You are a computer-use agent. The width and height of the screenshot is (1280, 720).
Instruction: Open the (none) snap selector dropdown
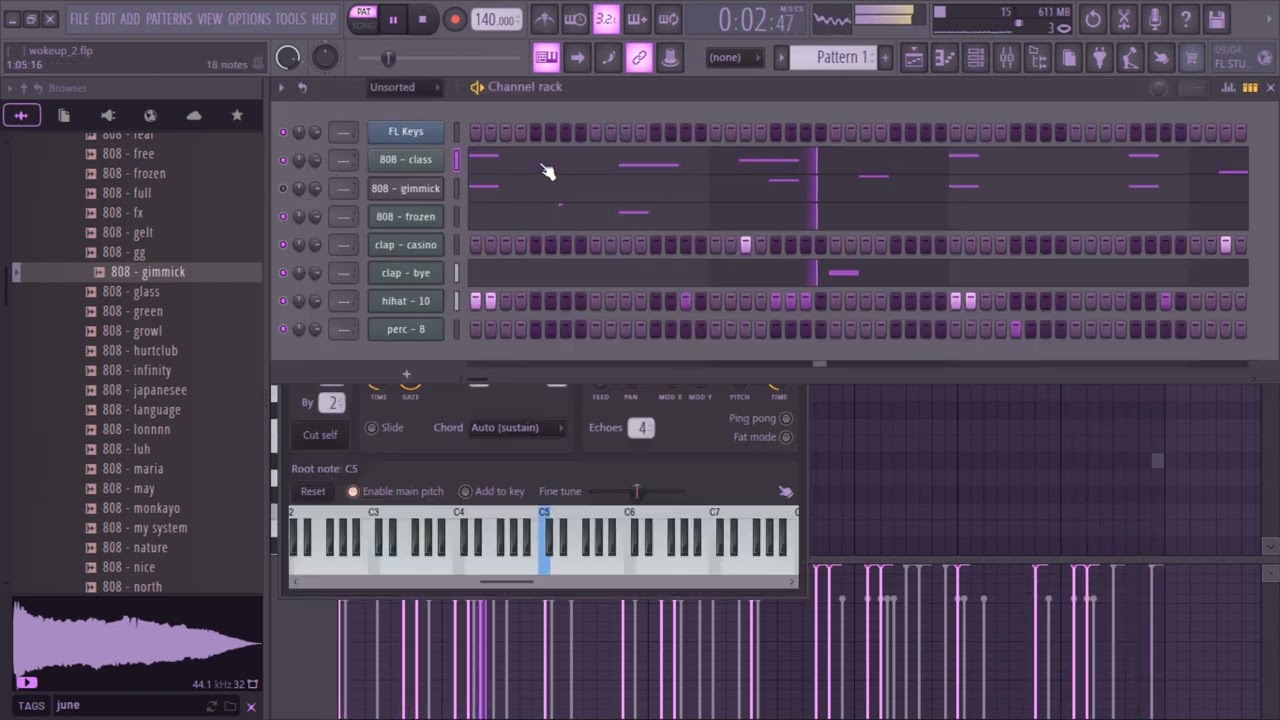tap(733, 58)
